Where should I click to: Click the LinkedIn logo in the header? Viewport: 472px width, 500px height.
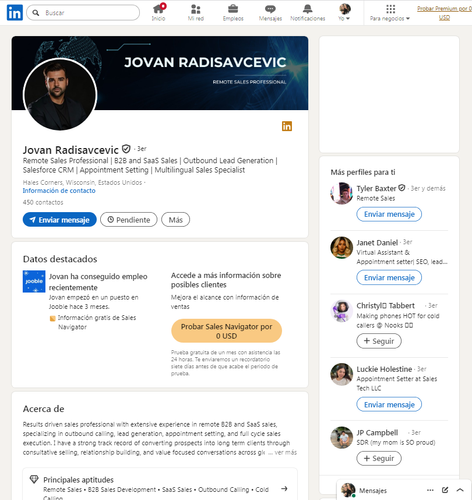(15, 13)
